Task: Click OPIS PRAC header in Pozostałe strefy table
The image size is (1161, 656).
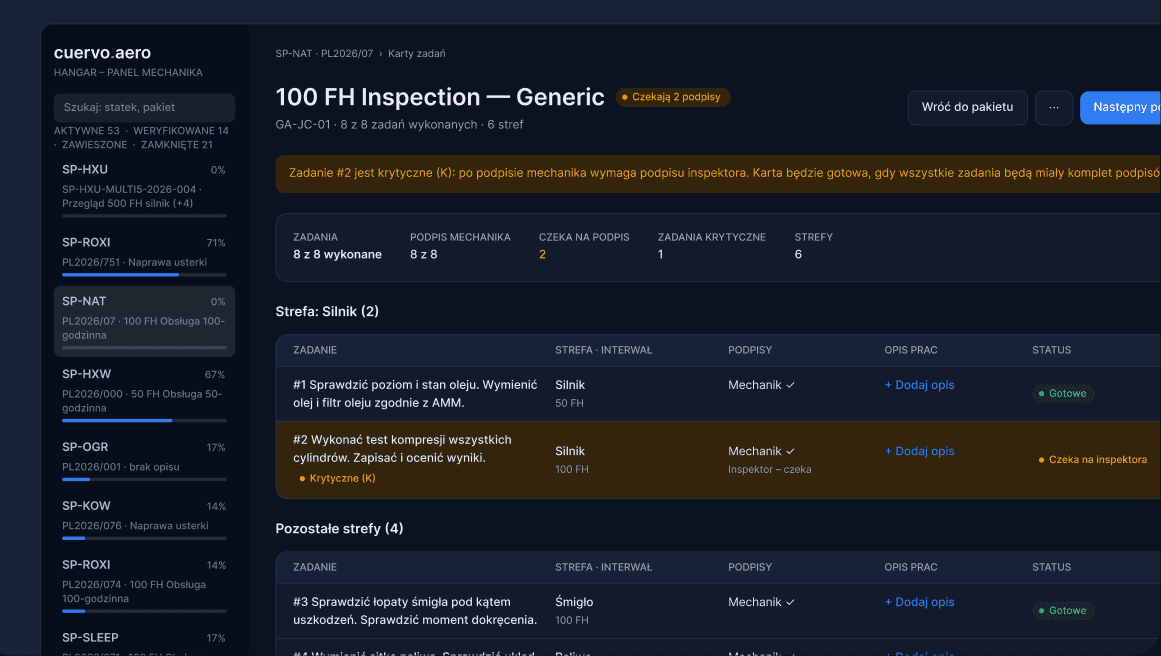Action: coord(911,567)
